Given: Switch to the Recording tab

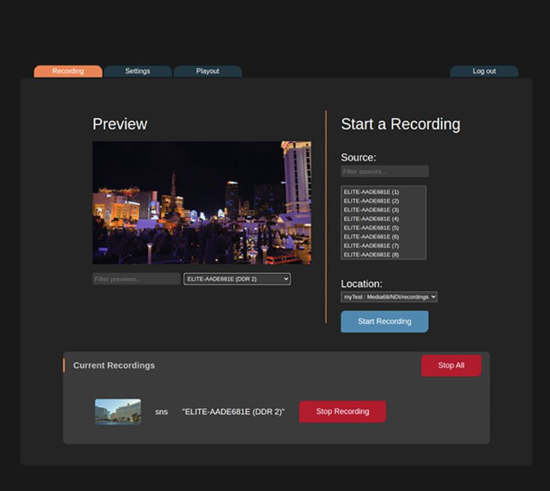Looking at the screenshot, I should (68, 71).
